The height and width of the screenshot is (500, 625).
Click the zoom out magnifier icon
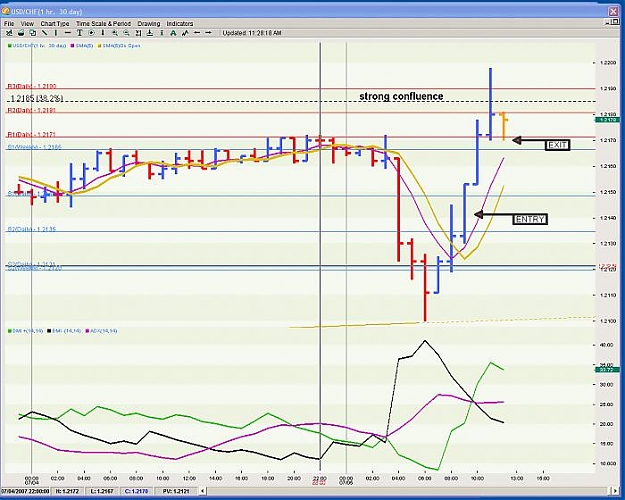click(x=126, y=33)
